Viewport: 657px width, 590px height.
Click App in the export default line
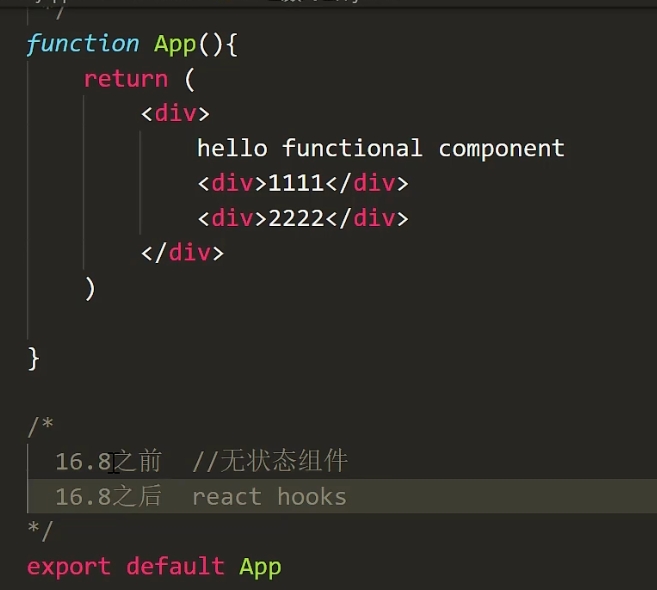[260, 566]
